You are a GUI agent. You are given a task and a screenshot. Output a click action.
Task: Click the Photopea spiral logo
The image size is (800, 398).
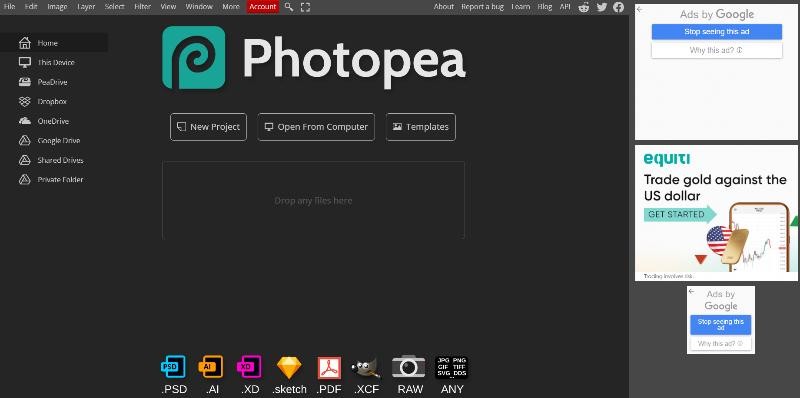[193, 58]
